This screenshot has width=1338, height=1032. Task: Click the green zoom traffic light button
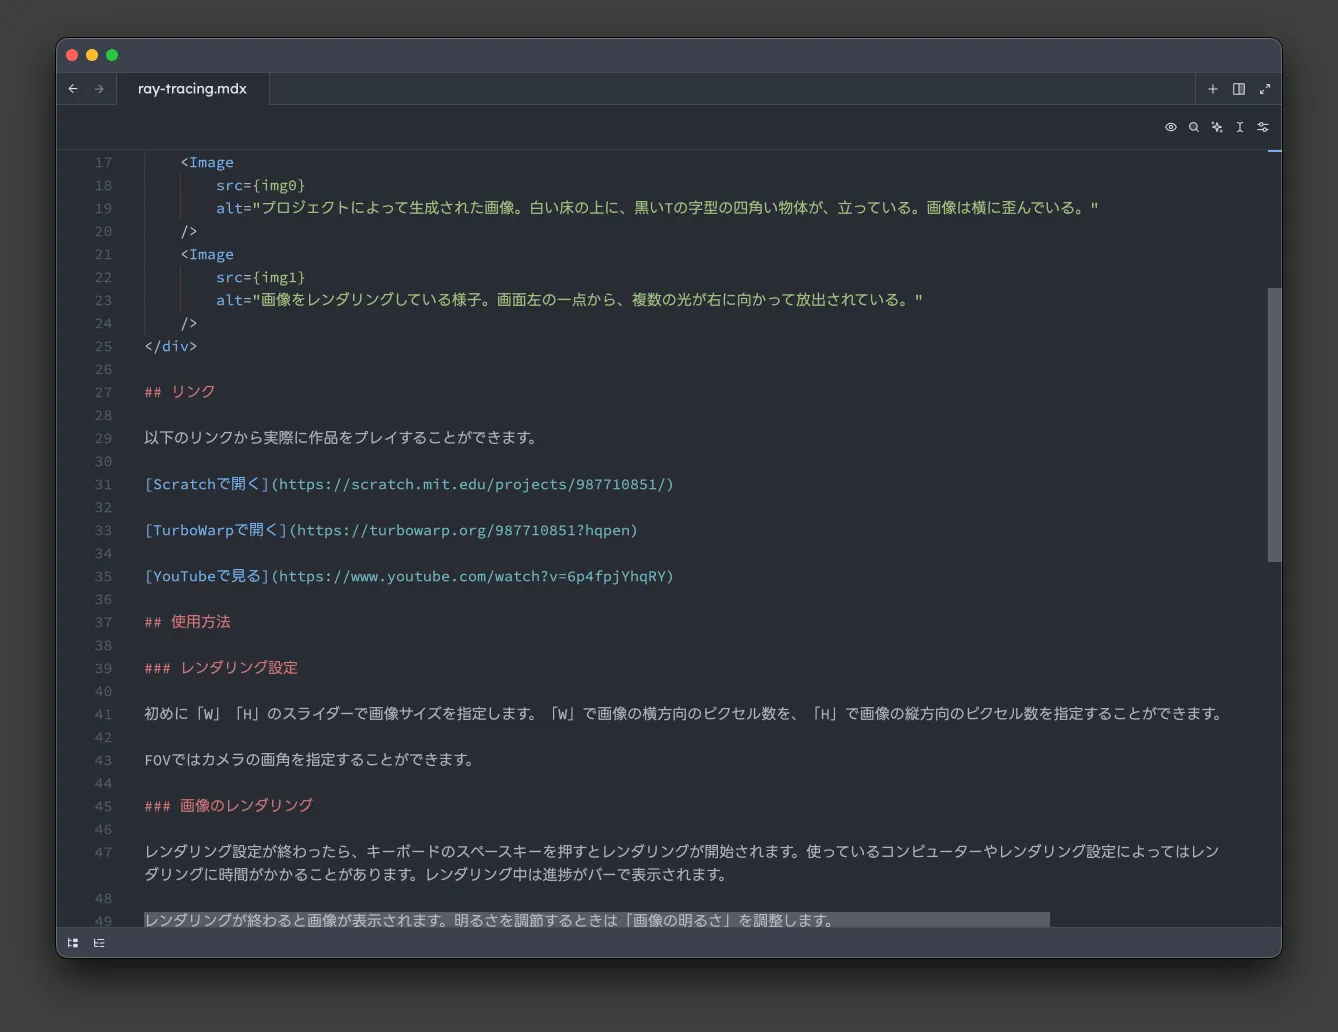[x=111, y=55]
